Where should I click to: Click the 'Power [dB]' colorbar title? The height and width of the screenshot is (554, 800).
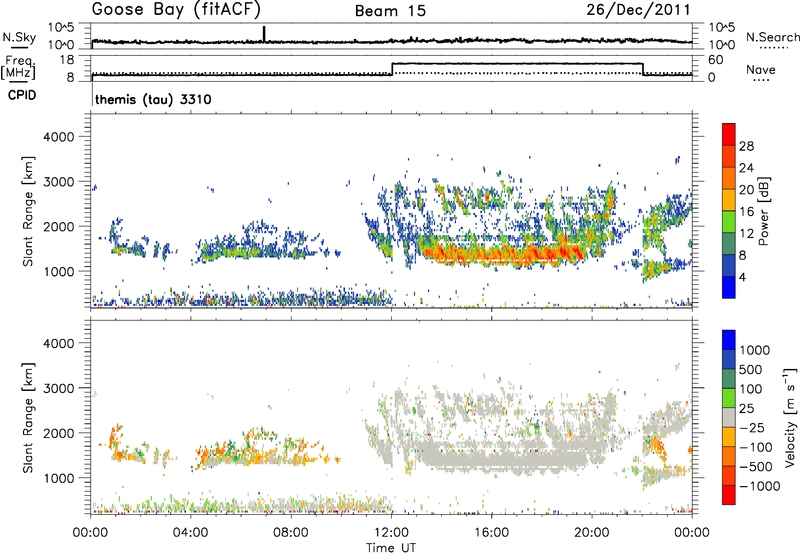pos(763,211)
